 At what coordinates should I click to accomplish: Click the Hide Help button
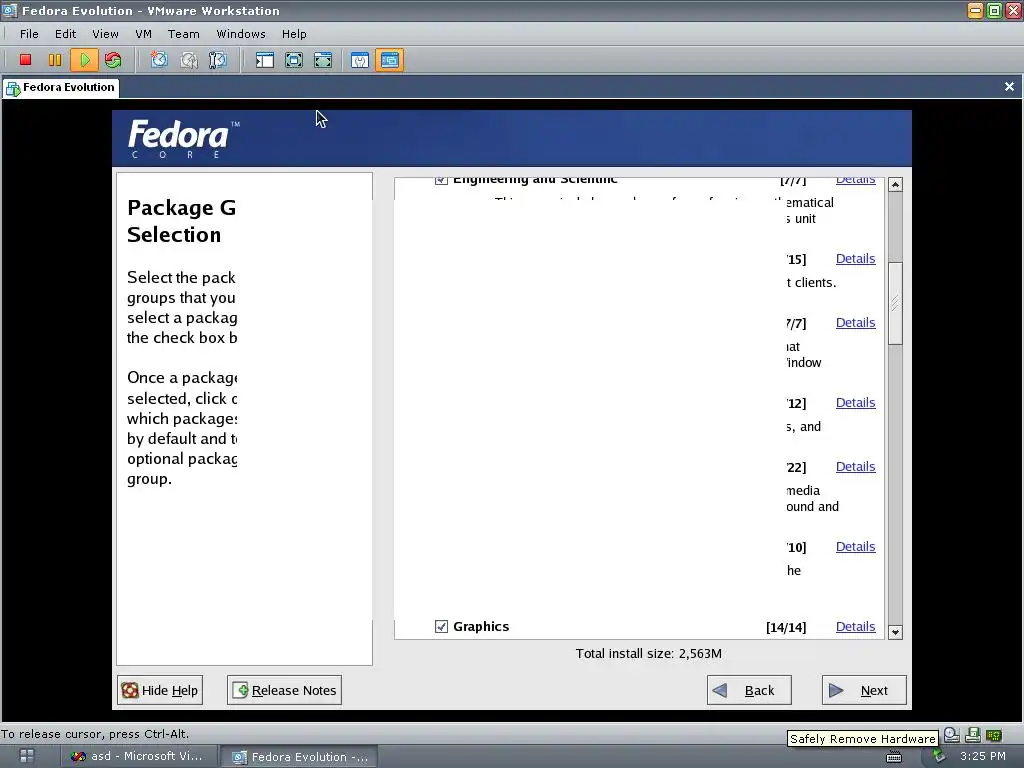[x=160, y=690]
